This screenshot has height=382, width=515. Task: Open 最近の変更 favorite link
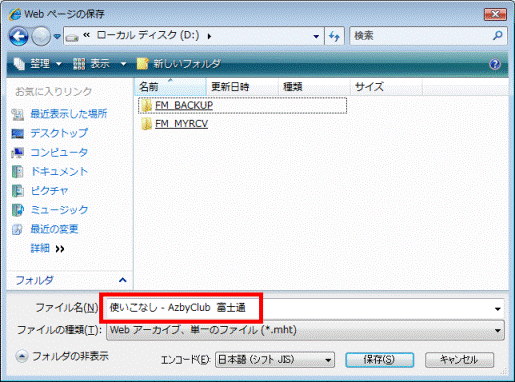54,229
